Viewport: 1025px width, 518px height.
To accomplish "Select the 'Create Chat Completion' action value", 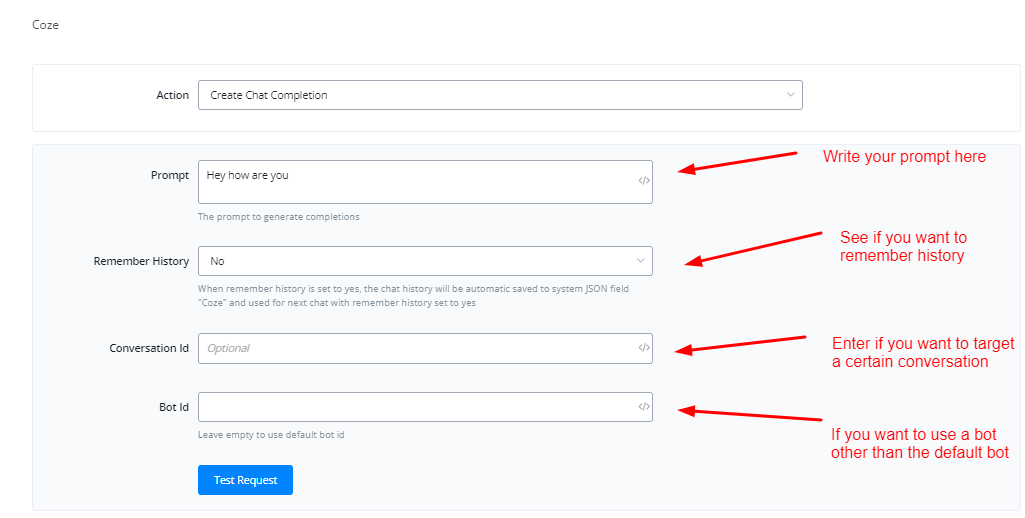I will coord(269,95).
